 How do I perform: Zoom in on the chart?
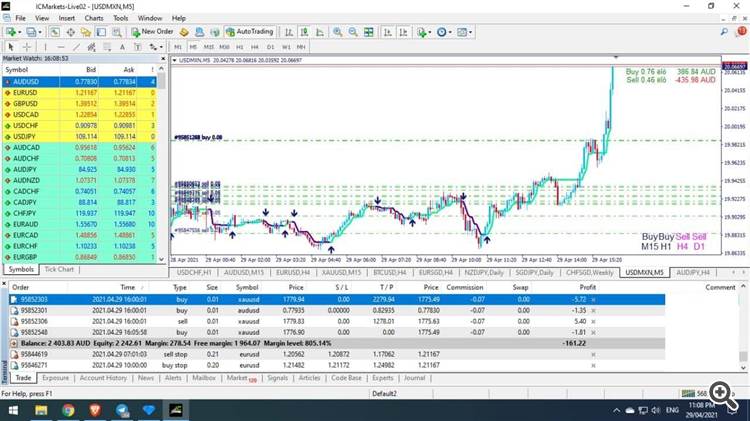pyautogui.click(x=338, y=32)
